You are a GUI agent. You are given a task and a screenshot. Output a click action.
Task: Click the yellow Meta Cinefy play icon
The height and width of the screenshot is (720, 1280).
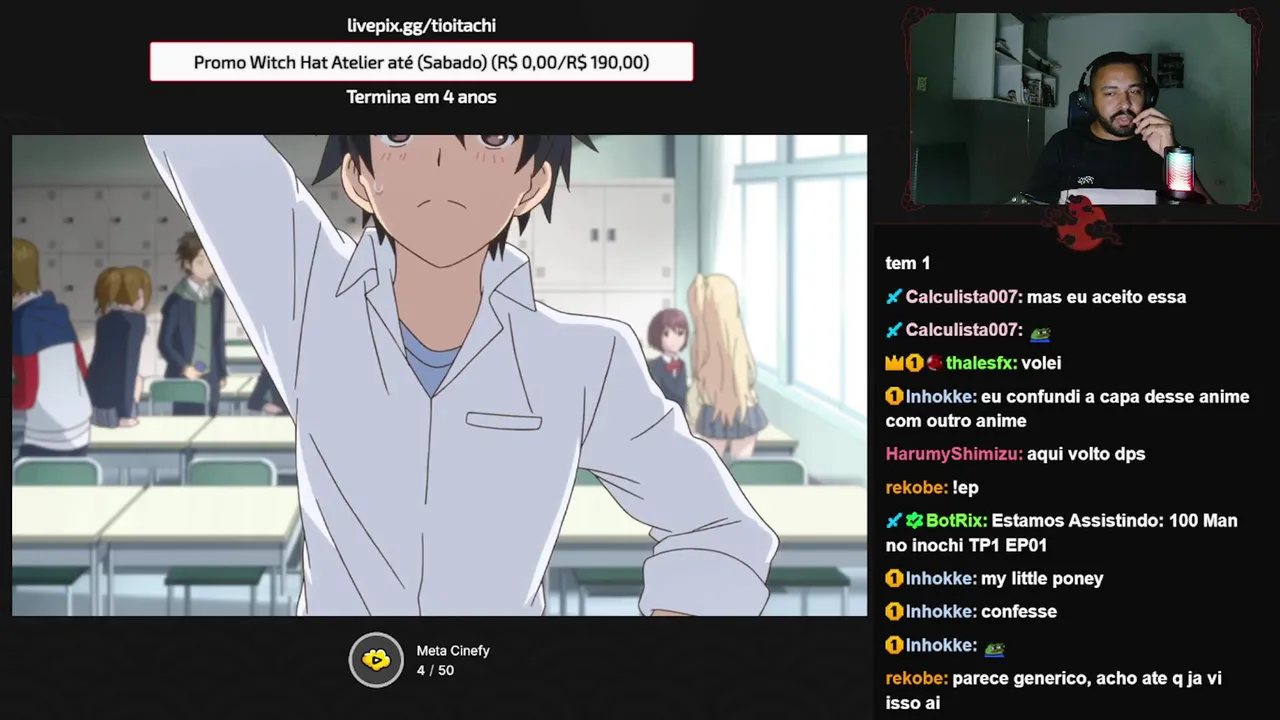click(376, 660)
